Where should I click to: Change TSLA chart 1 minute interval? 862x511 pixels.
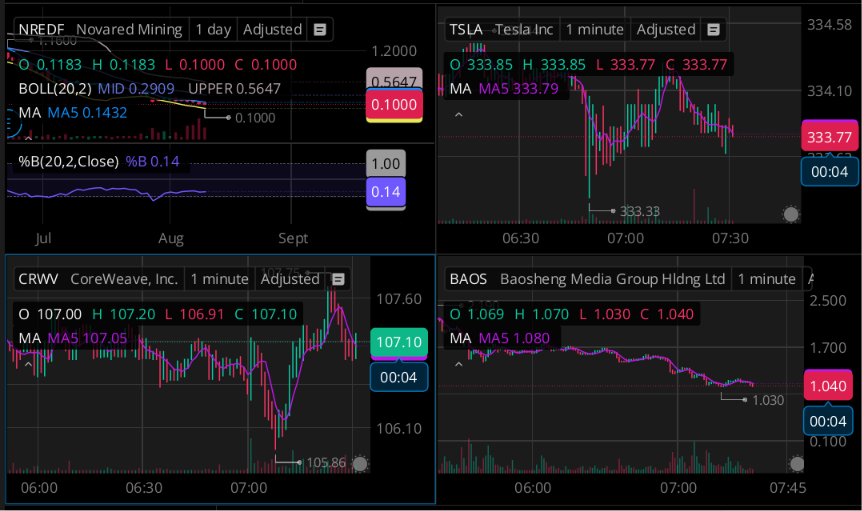594,30
